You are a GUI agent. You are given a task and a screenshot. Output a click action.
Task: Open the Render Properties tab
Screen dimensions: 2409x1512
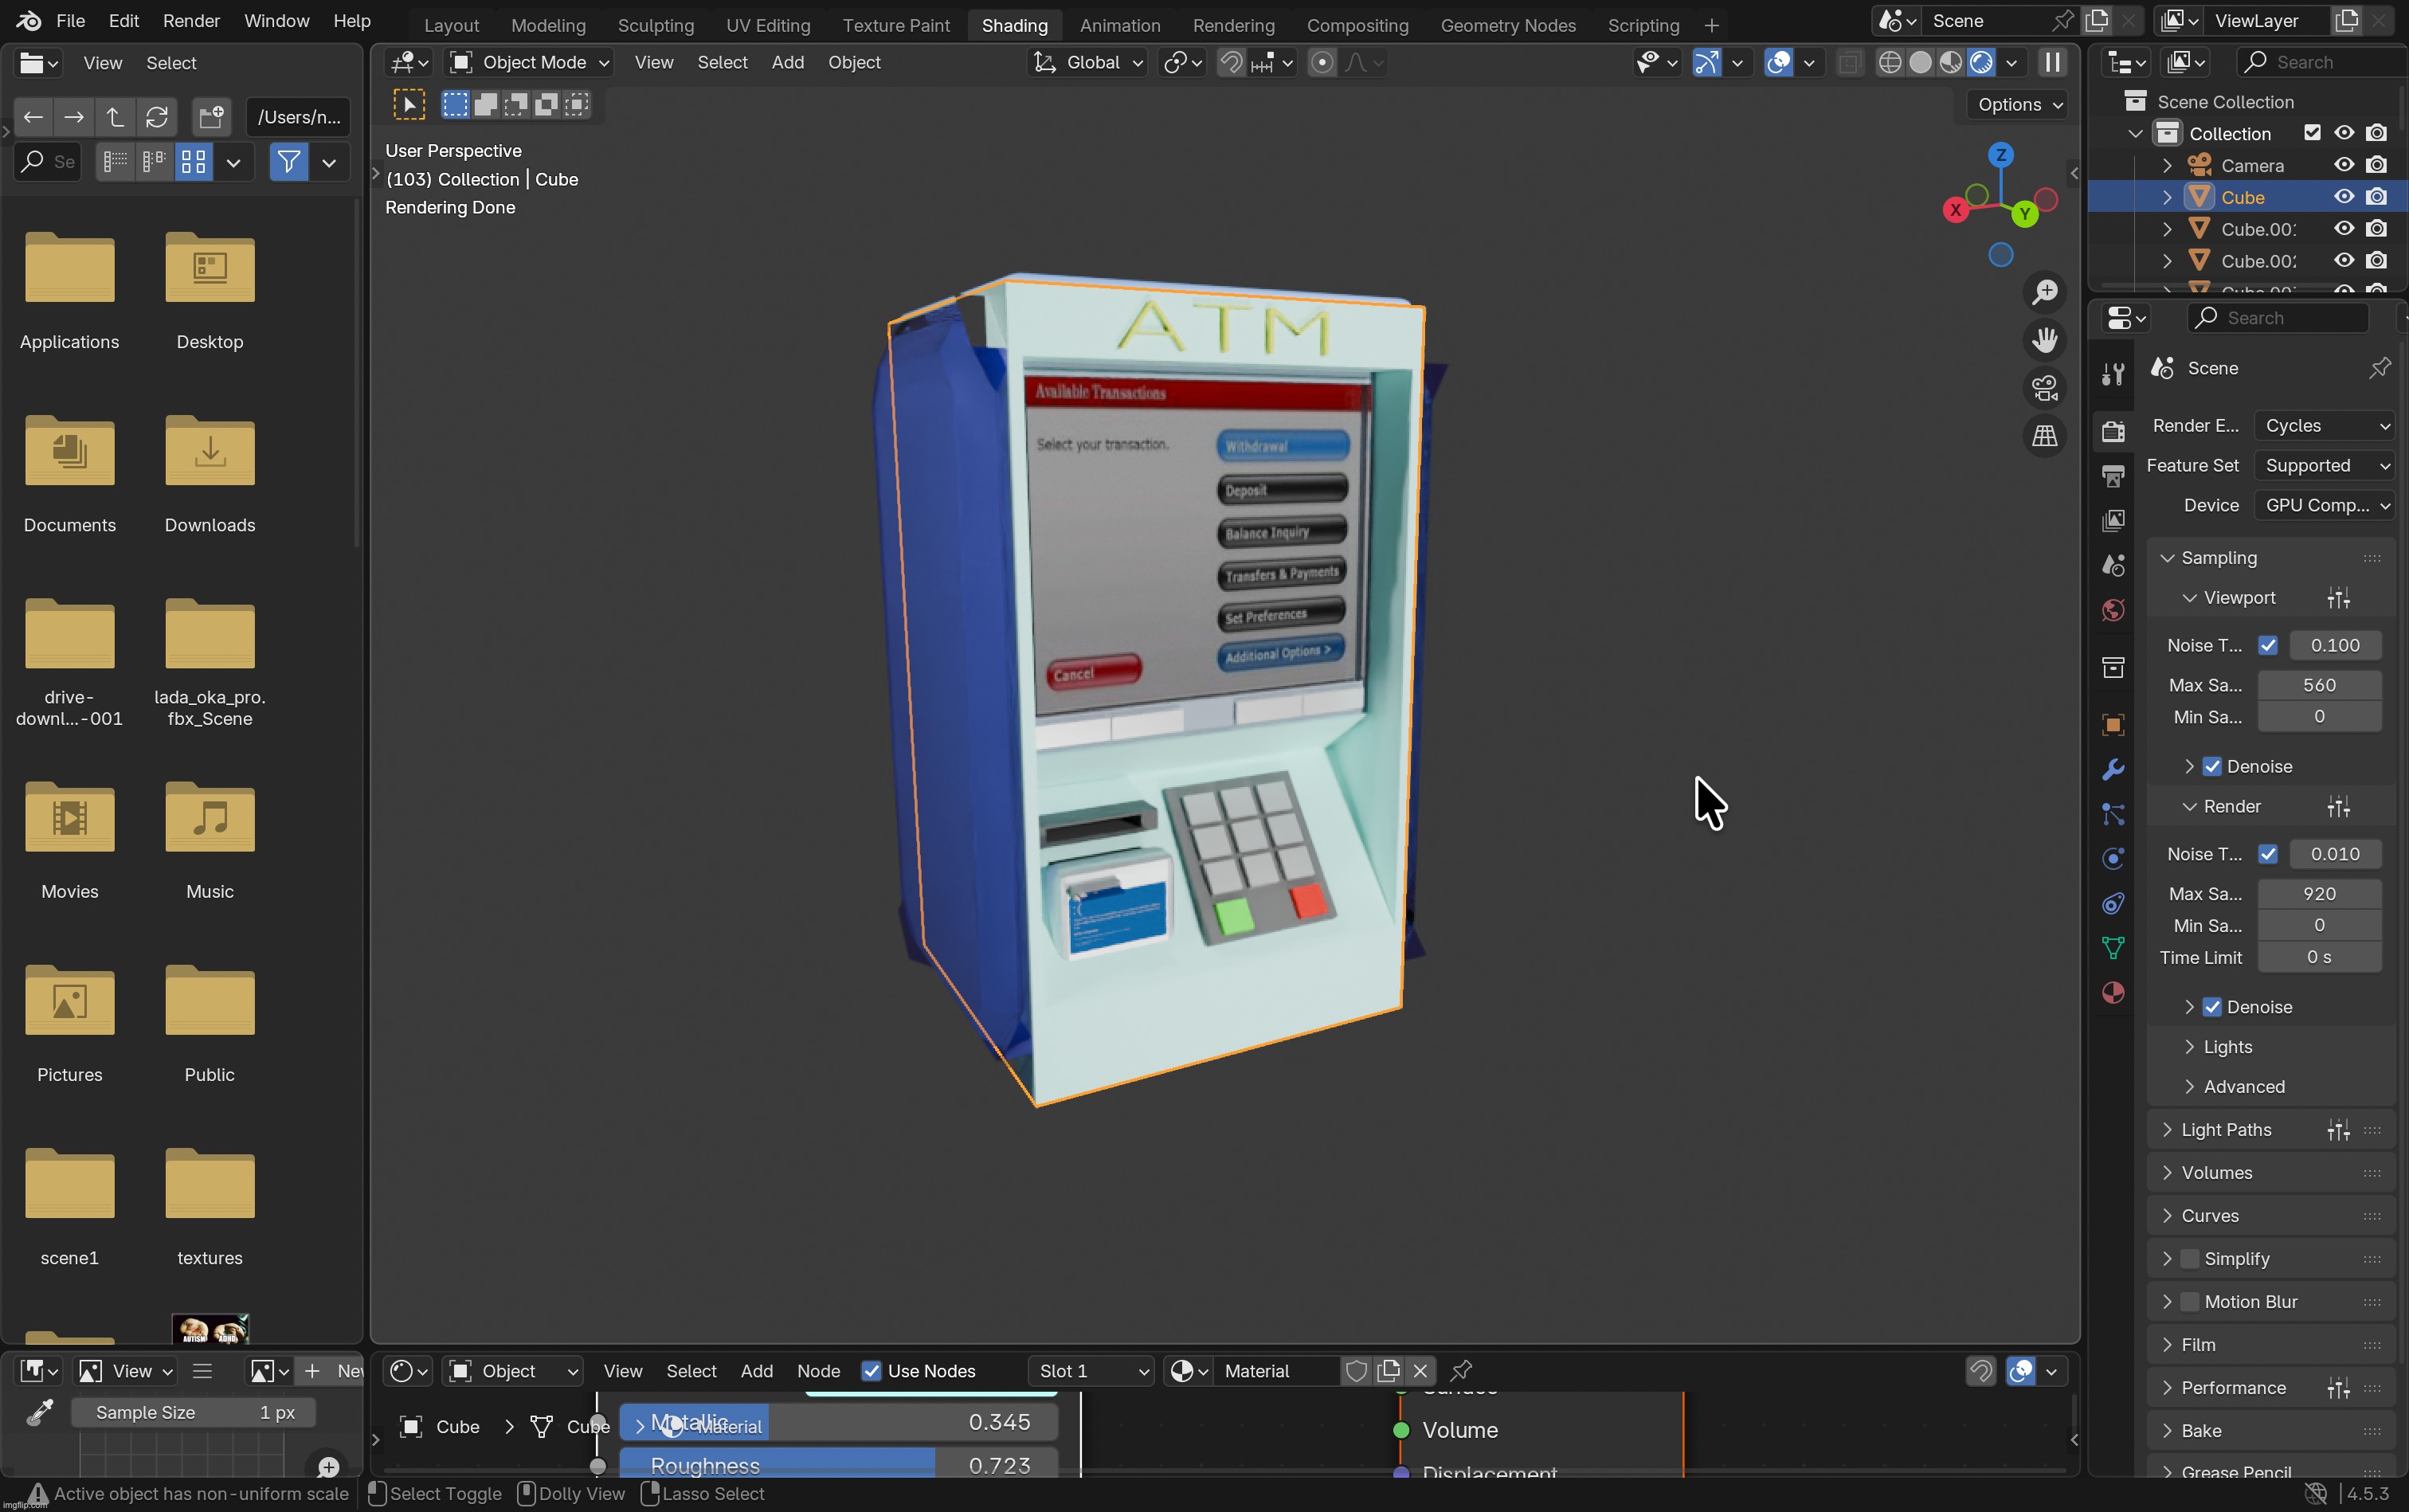(2113, 430)
